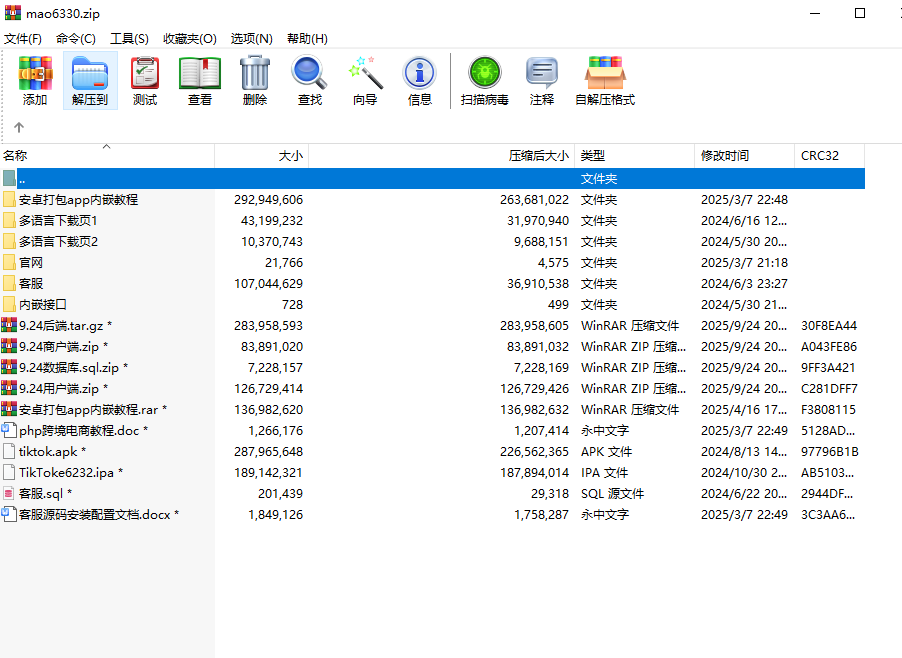Click the 删除 (Delete) toolbar icon
The width and height of the screenshot is (902, 658).
tap(254, 80)
